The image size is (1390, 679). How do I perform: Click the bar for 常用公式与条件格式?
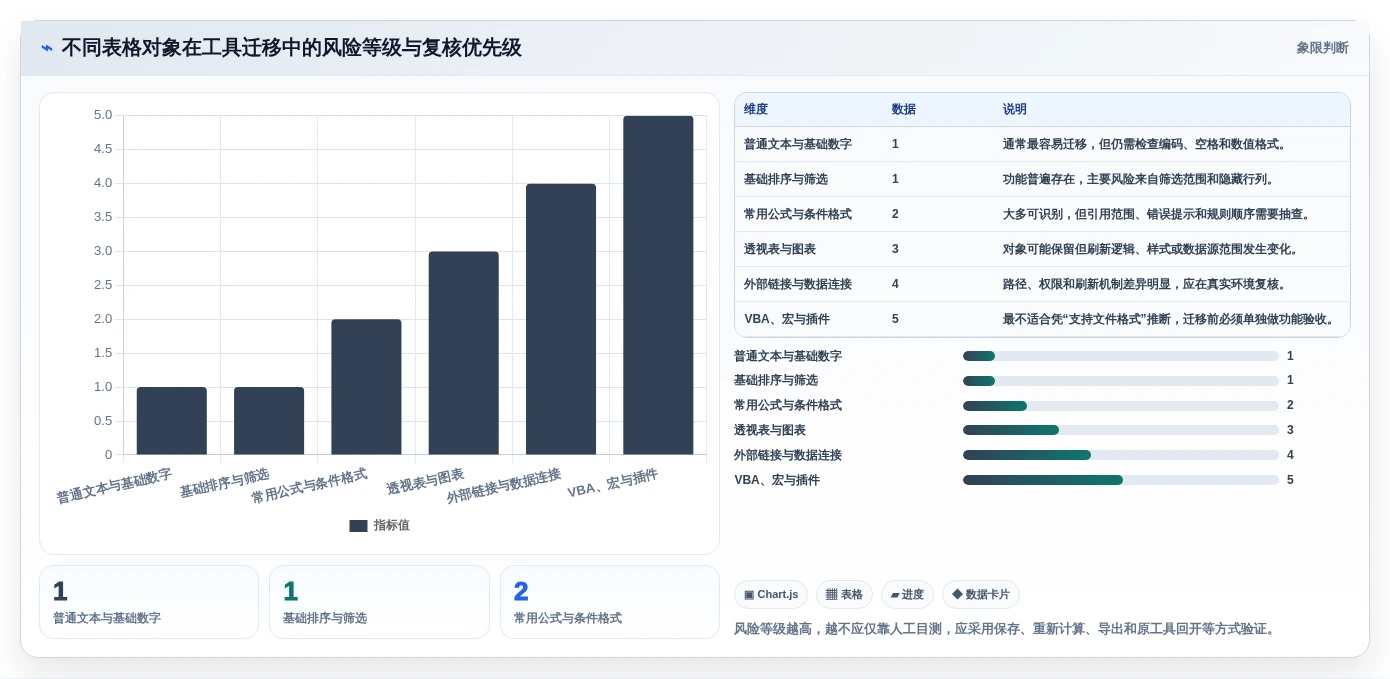[x=366, y=387]
